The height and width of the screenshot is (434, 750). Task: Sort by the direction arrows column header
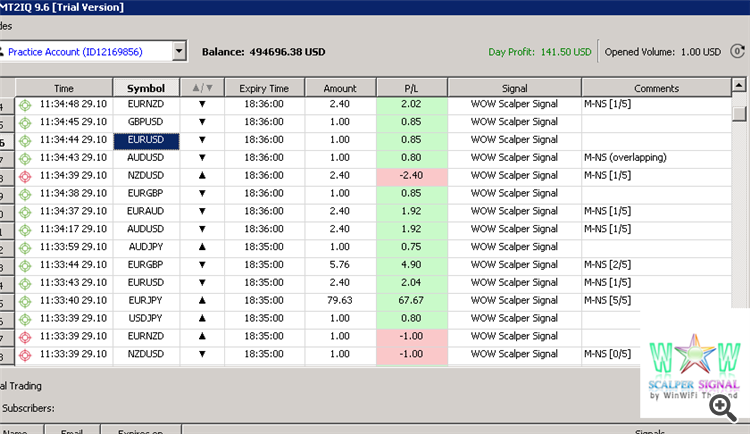[202, 88]
